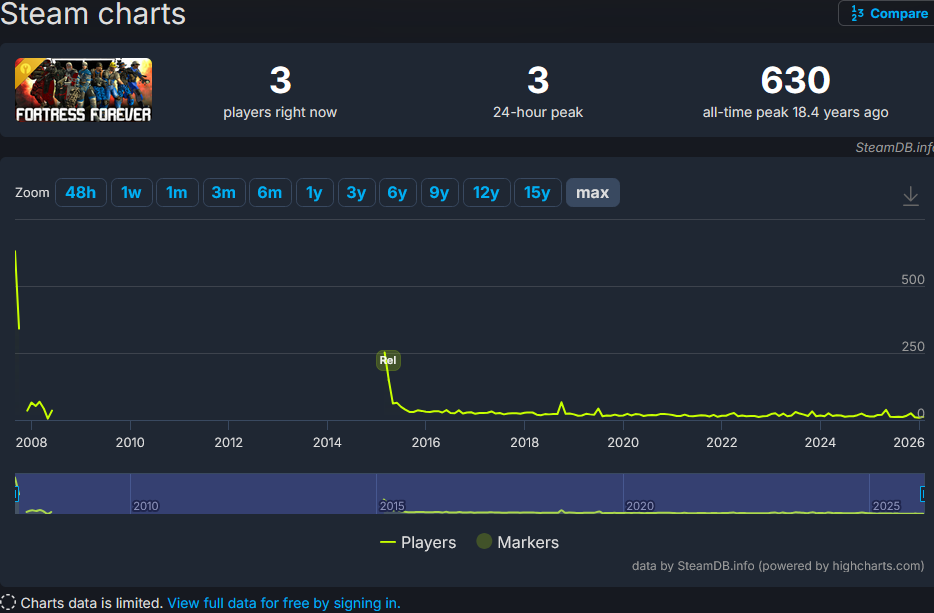Click the 500 y-axis label
Image resolution: width=934 pixels, height=613 pixels.
point(913,279)
